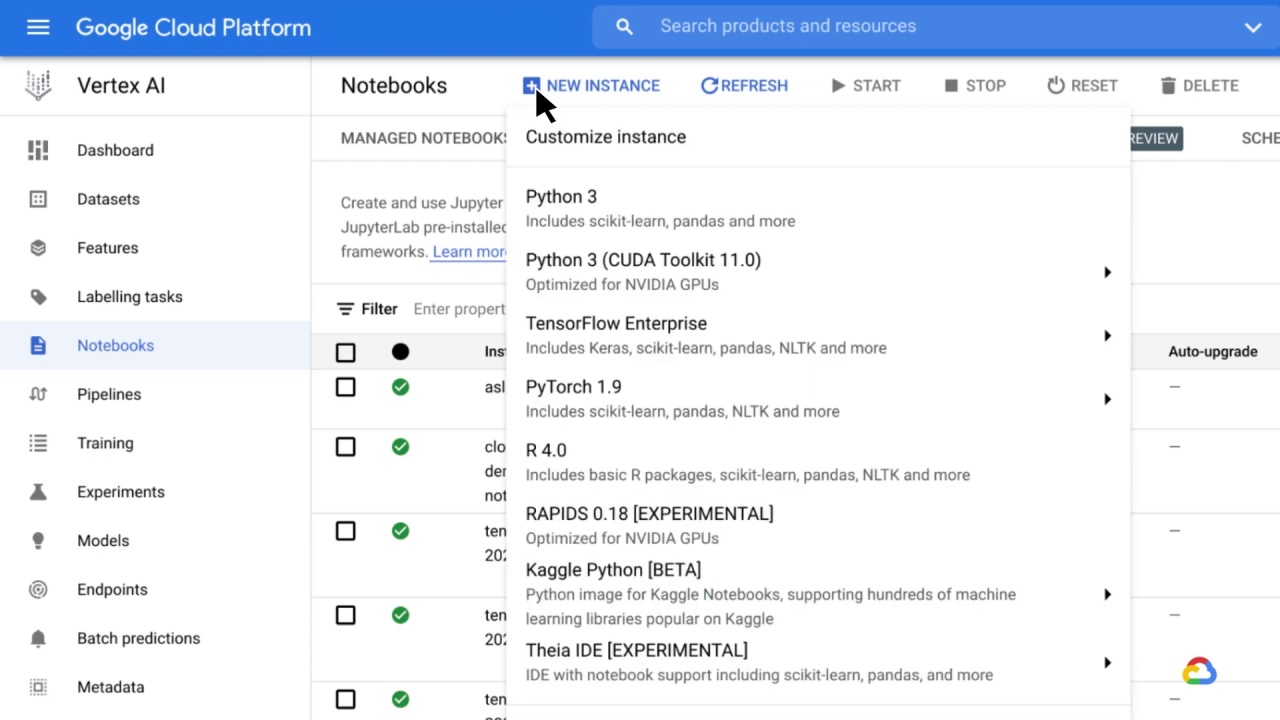Choose the R 4.0 instance type
The image size is (1280, 720).
click(818, 462)
